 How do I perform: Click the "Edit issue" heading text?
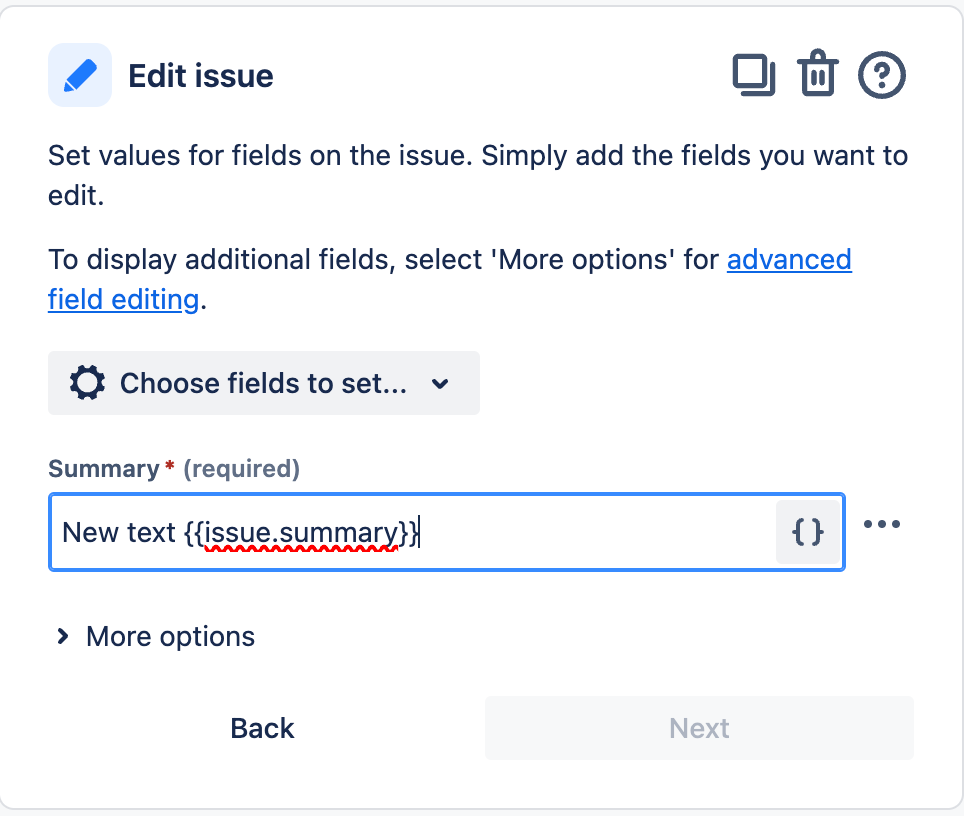tap(201, 76)
